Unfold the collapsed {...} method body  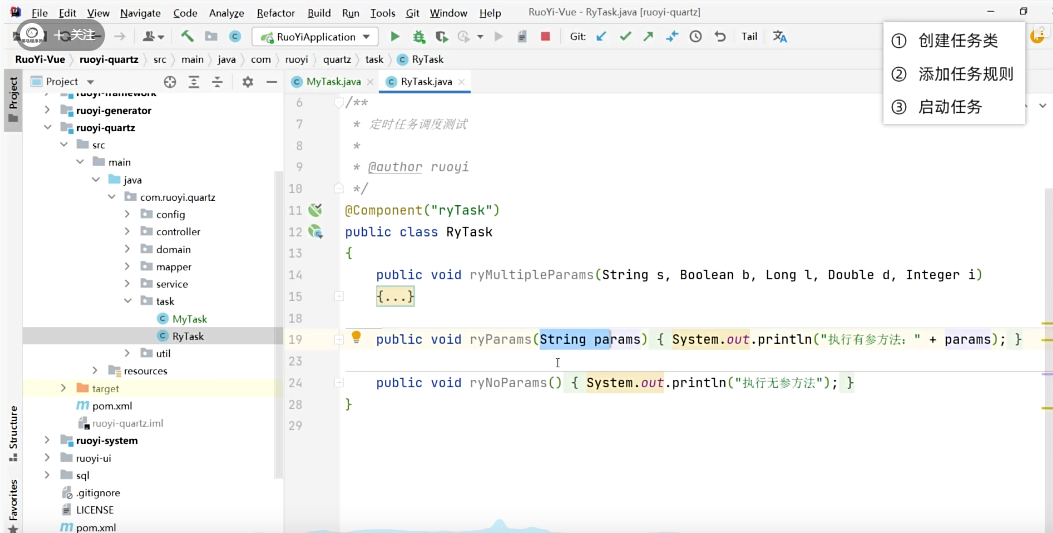click(x=396, y=296)
